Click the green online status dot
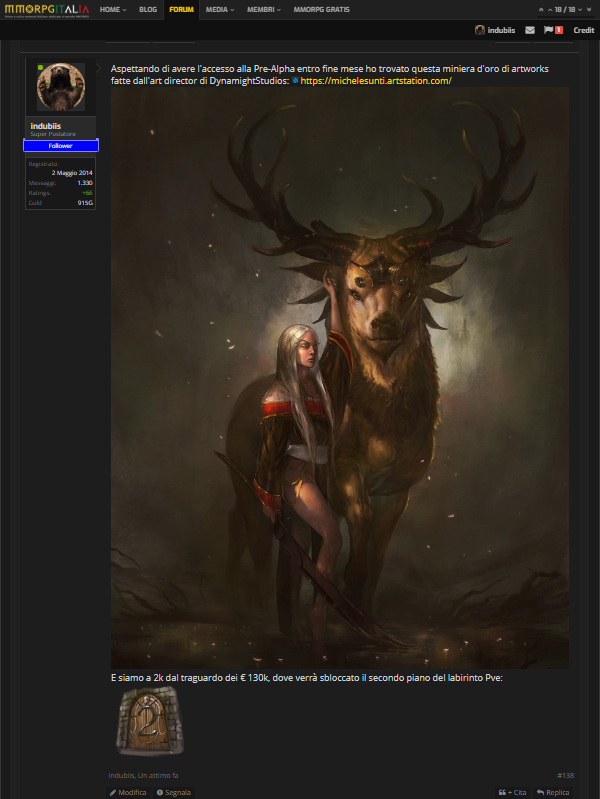Image resolution: width=600 pixels, height=799 pixels. pos(40,67)
